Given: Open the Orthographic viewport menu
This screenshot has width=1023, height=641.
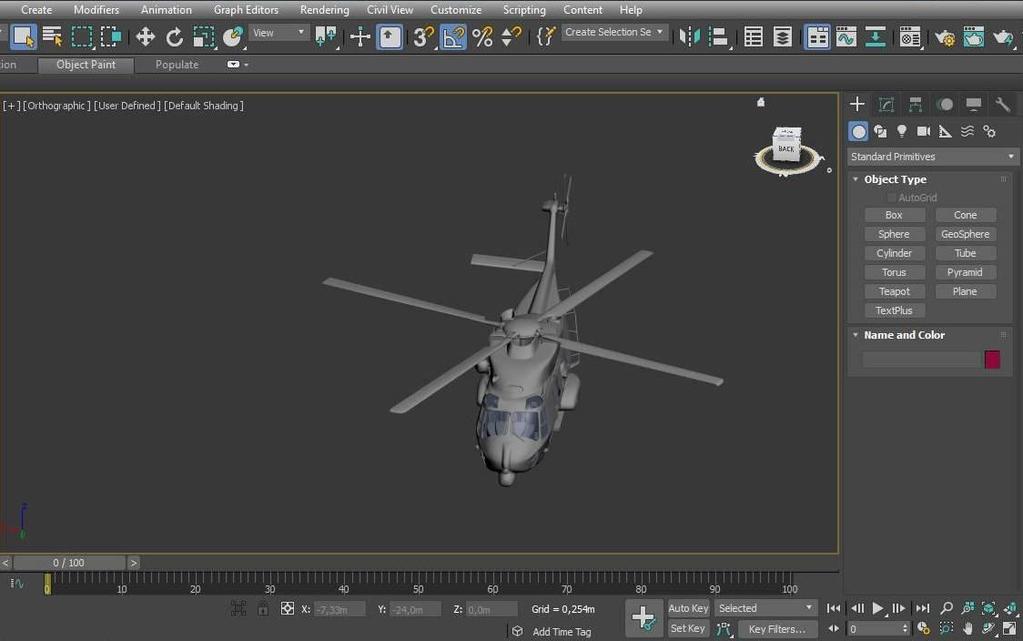Looking at the screenshot, I should pyautogui.click(x=57, y=105).
